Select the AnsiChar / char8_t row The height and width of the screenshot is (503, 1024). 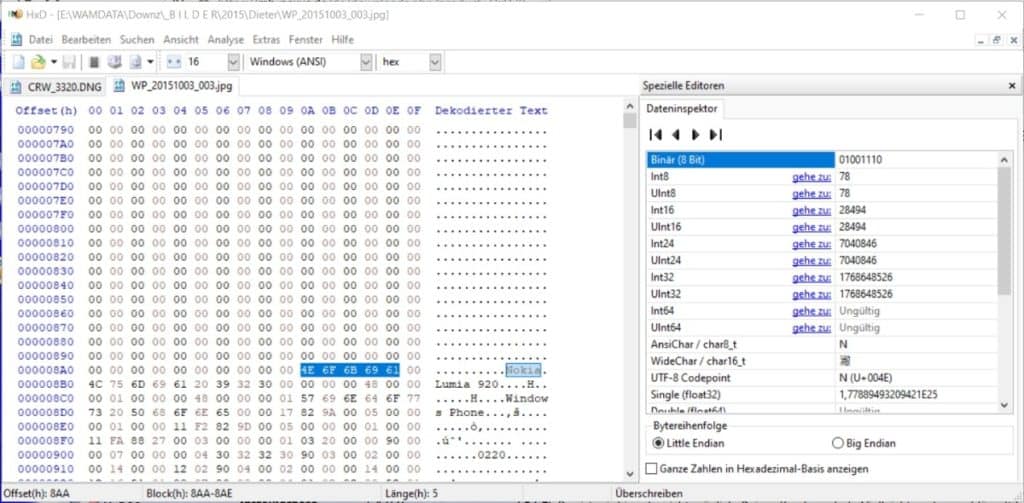[822, 344]
